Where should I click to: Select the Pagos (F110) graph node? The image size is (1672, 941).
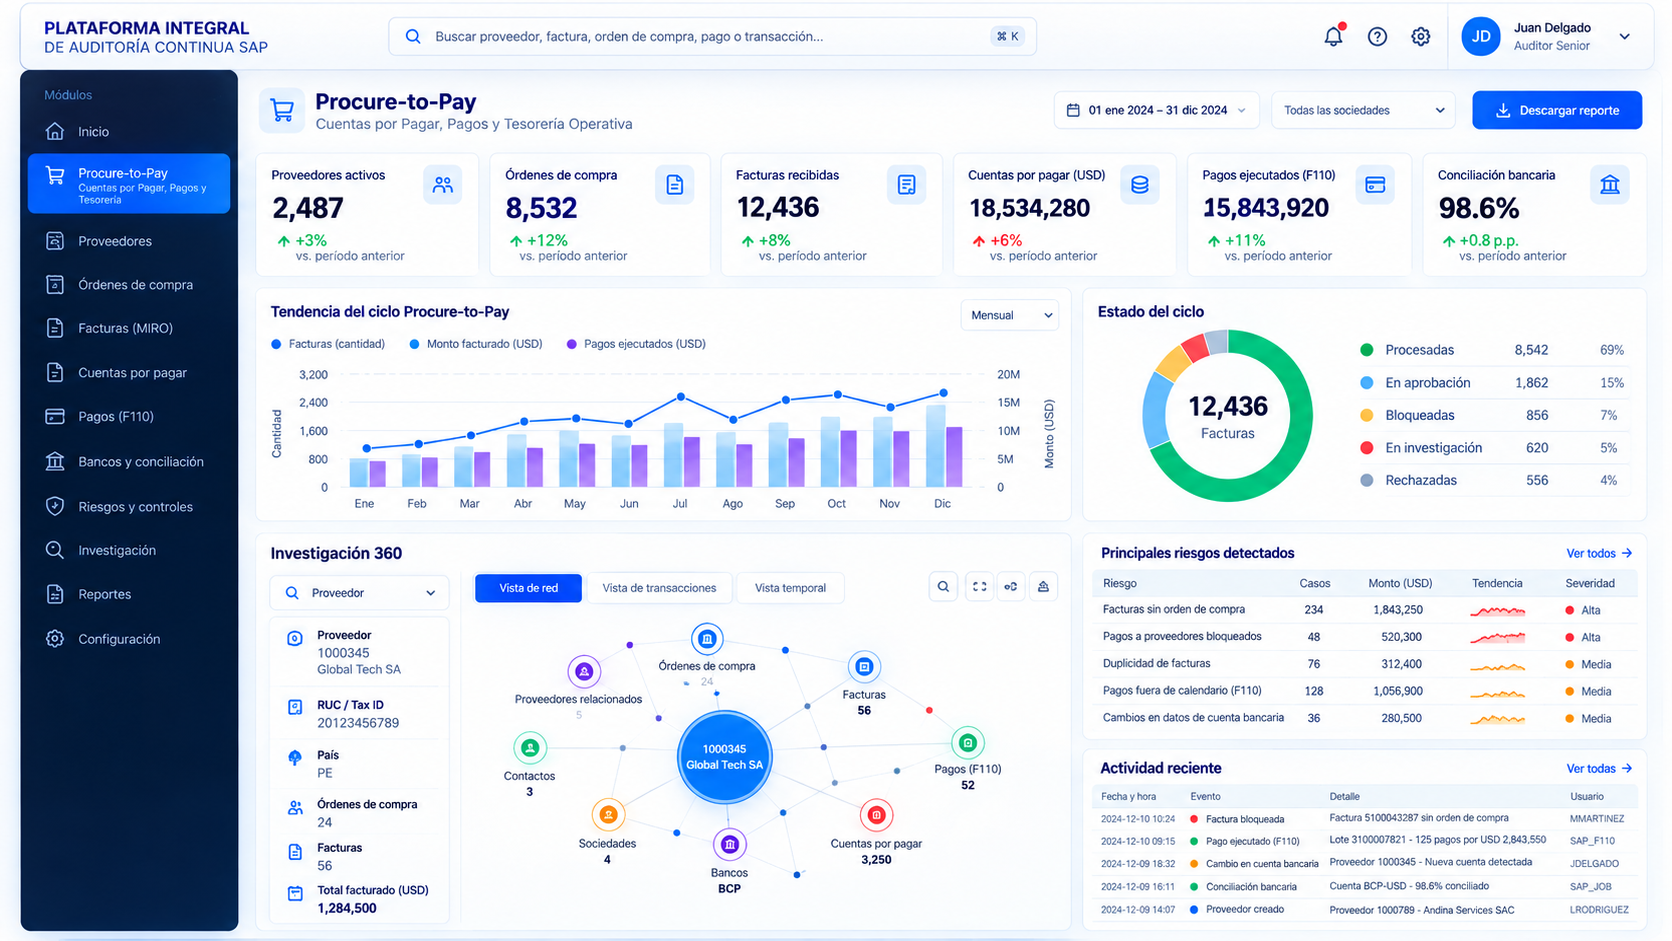[967, 742]
